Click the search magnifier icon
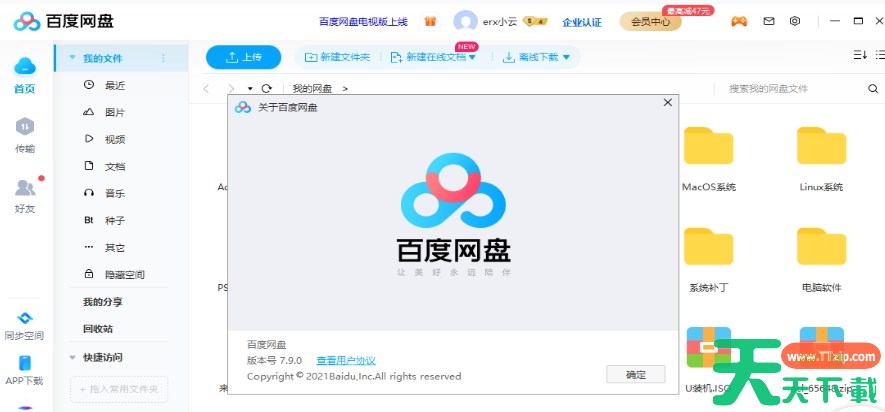Image resolution: width=885 pixels, height=412 pixels. pos(873,89)
